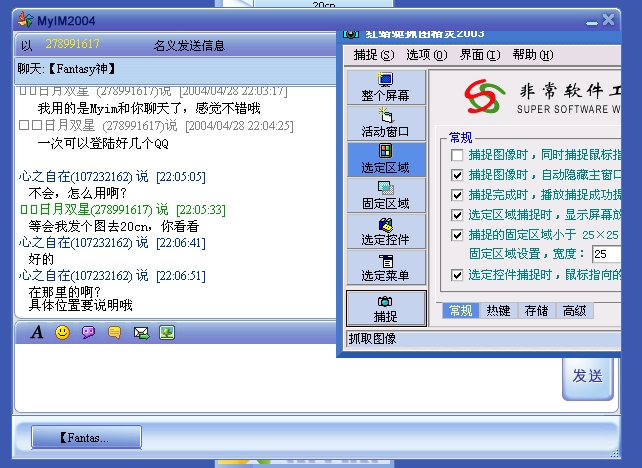Select the 整个屏幕 capture mode
The width and height of the screenshot is (642, 468).
click(386, 87)
